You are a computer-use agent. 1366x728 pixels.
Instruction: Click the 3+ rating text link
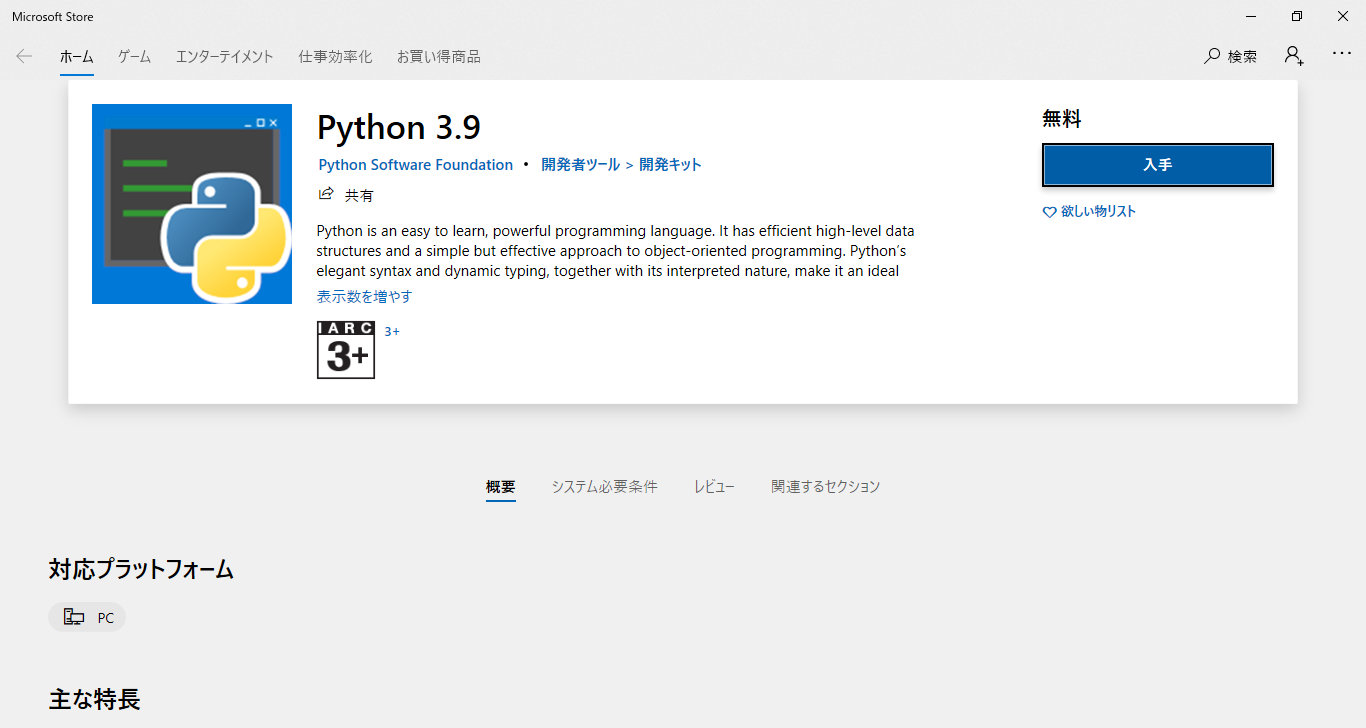[x=392, y=332]
